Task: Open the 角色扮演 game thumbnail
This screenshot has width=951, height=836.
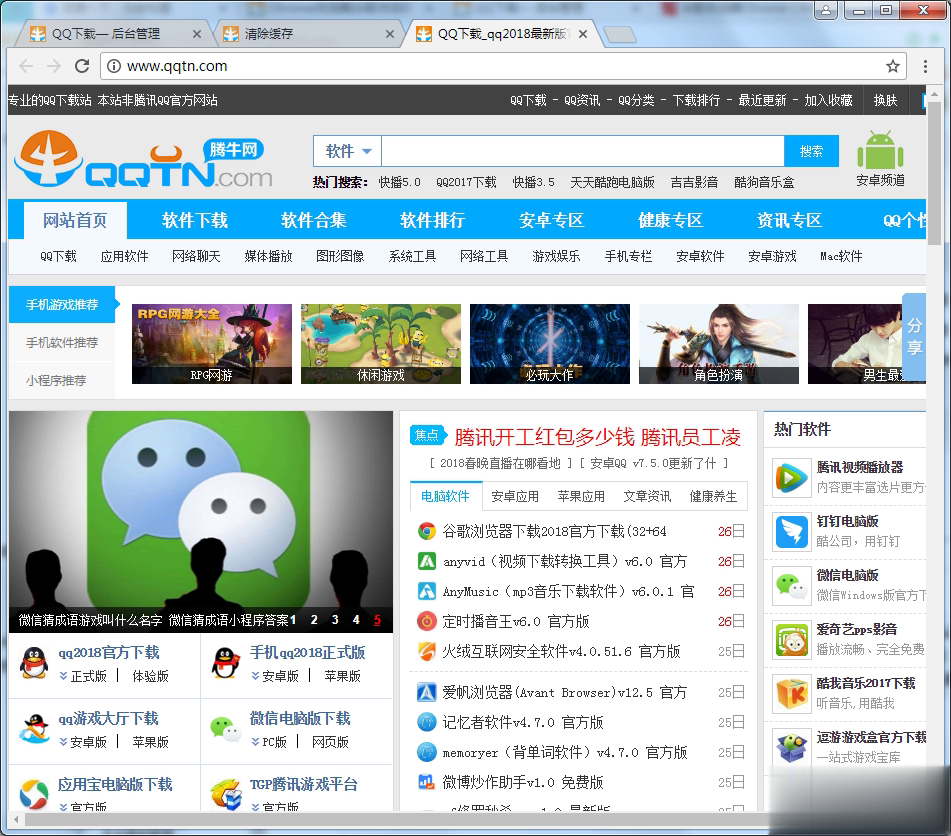Action: [719, 344]
